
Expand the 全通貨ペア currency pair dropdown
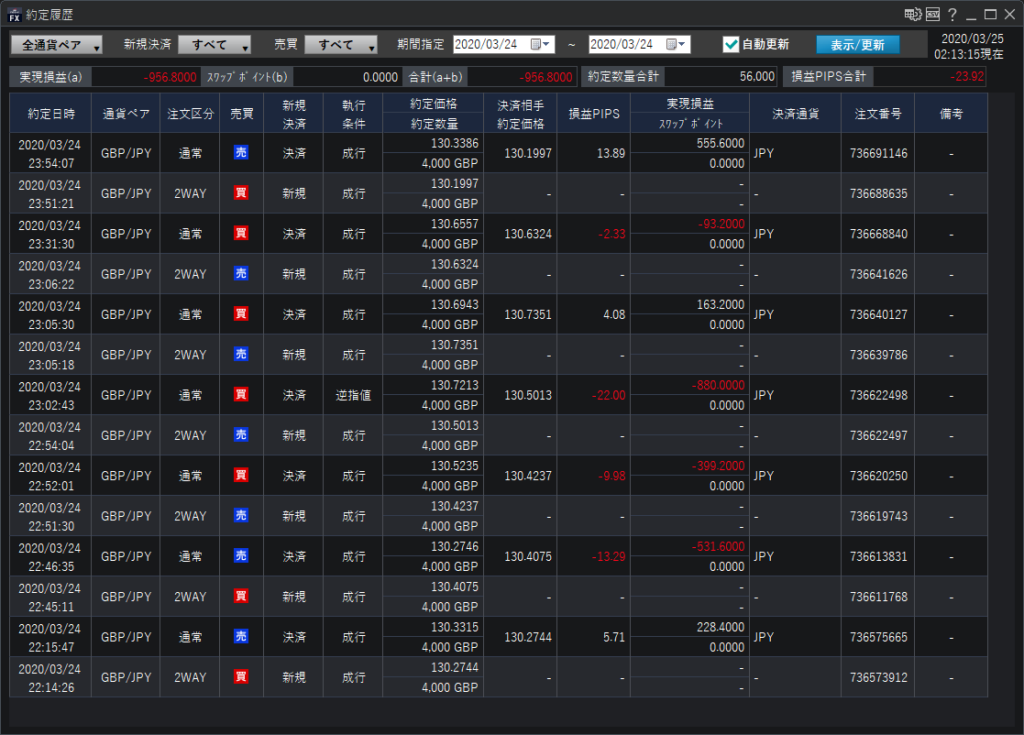pyautogui.click(x=57, y=45)
